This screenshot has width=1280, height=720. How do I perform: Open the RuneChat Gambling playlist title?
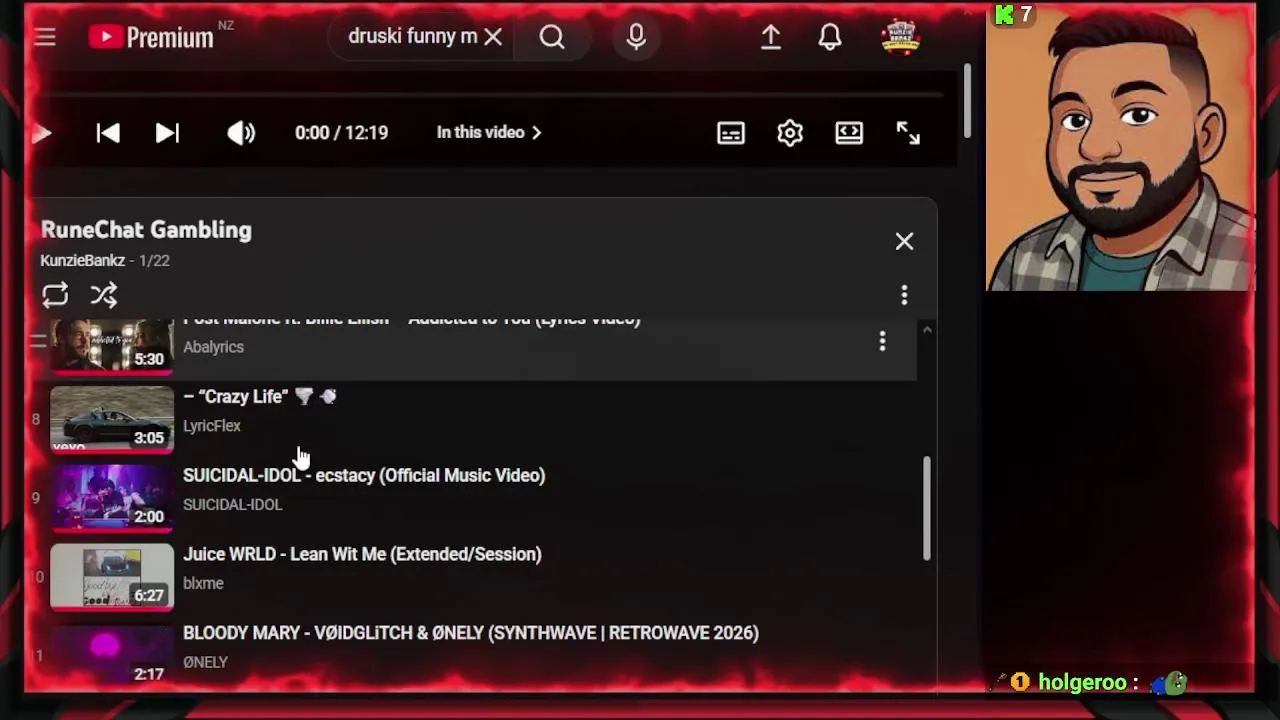[146, 230]
